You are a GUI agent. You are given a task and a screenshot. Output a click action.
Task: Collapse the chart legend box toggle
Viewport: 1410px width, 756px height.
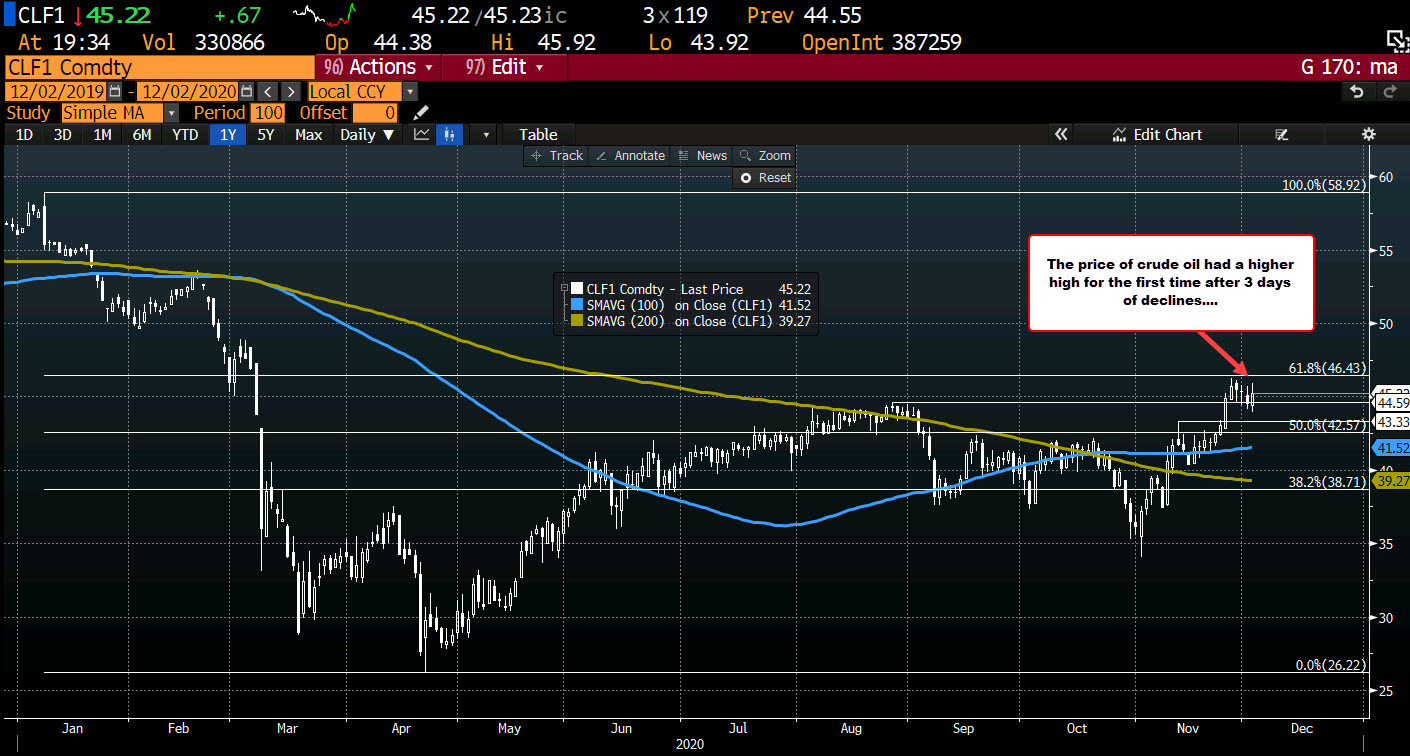point(566,287)
